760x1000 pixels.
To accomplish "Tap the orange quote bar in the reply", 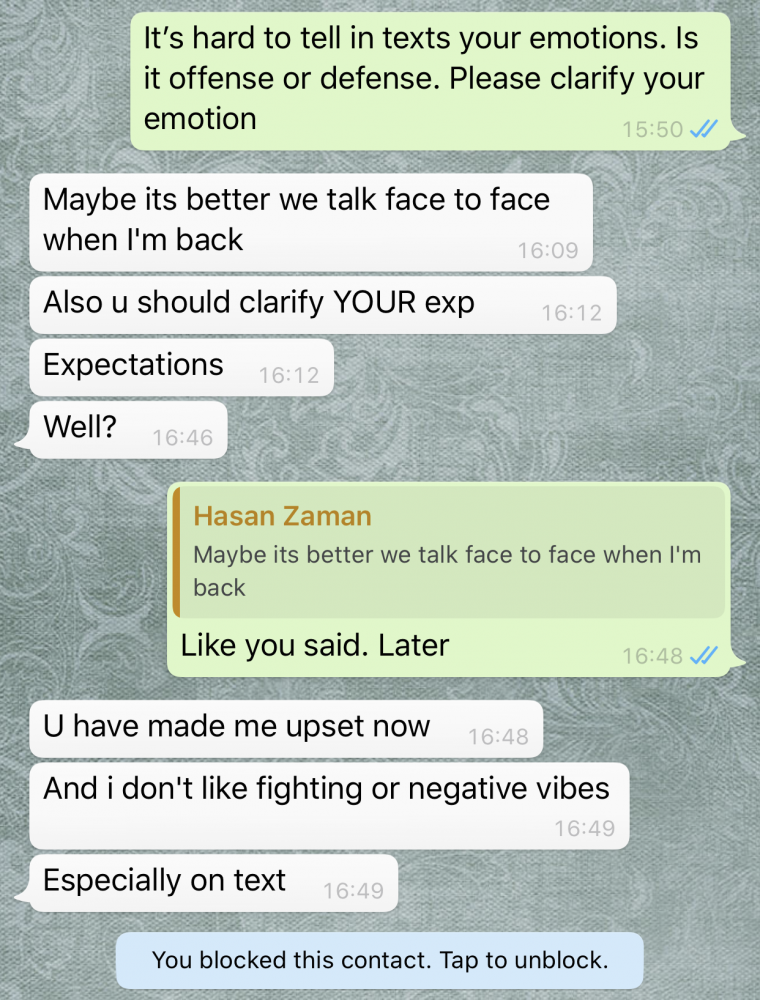I will (177, 552).
